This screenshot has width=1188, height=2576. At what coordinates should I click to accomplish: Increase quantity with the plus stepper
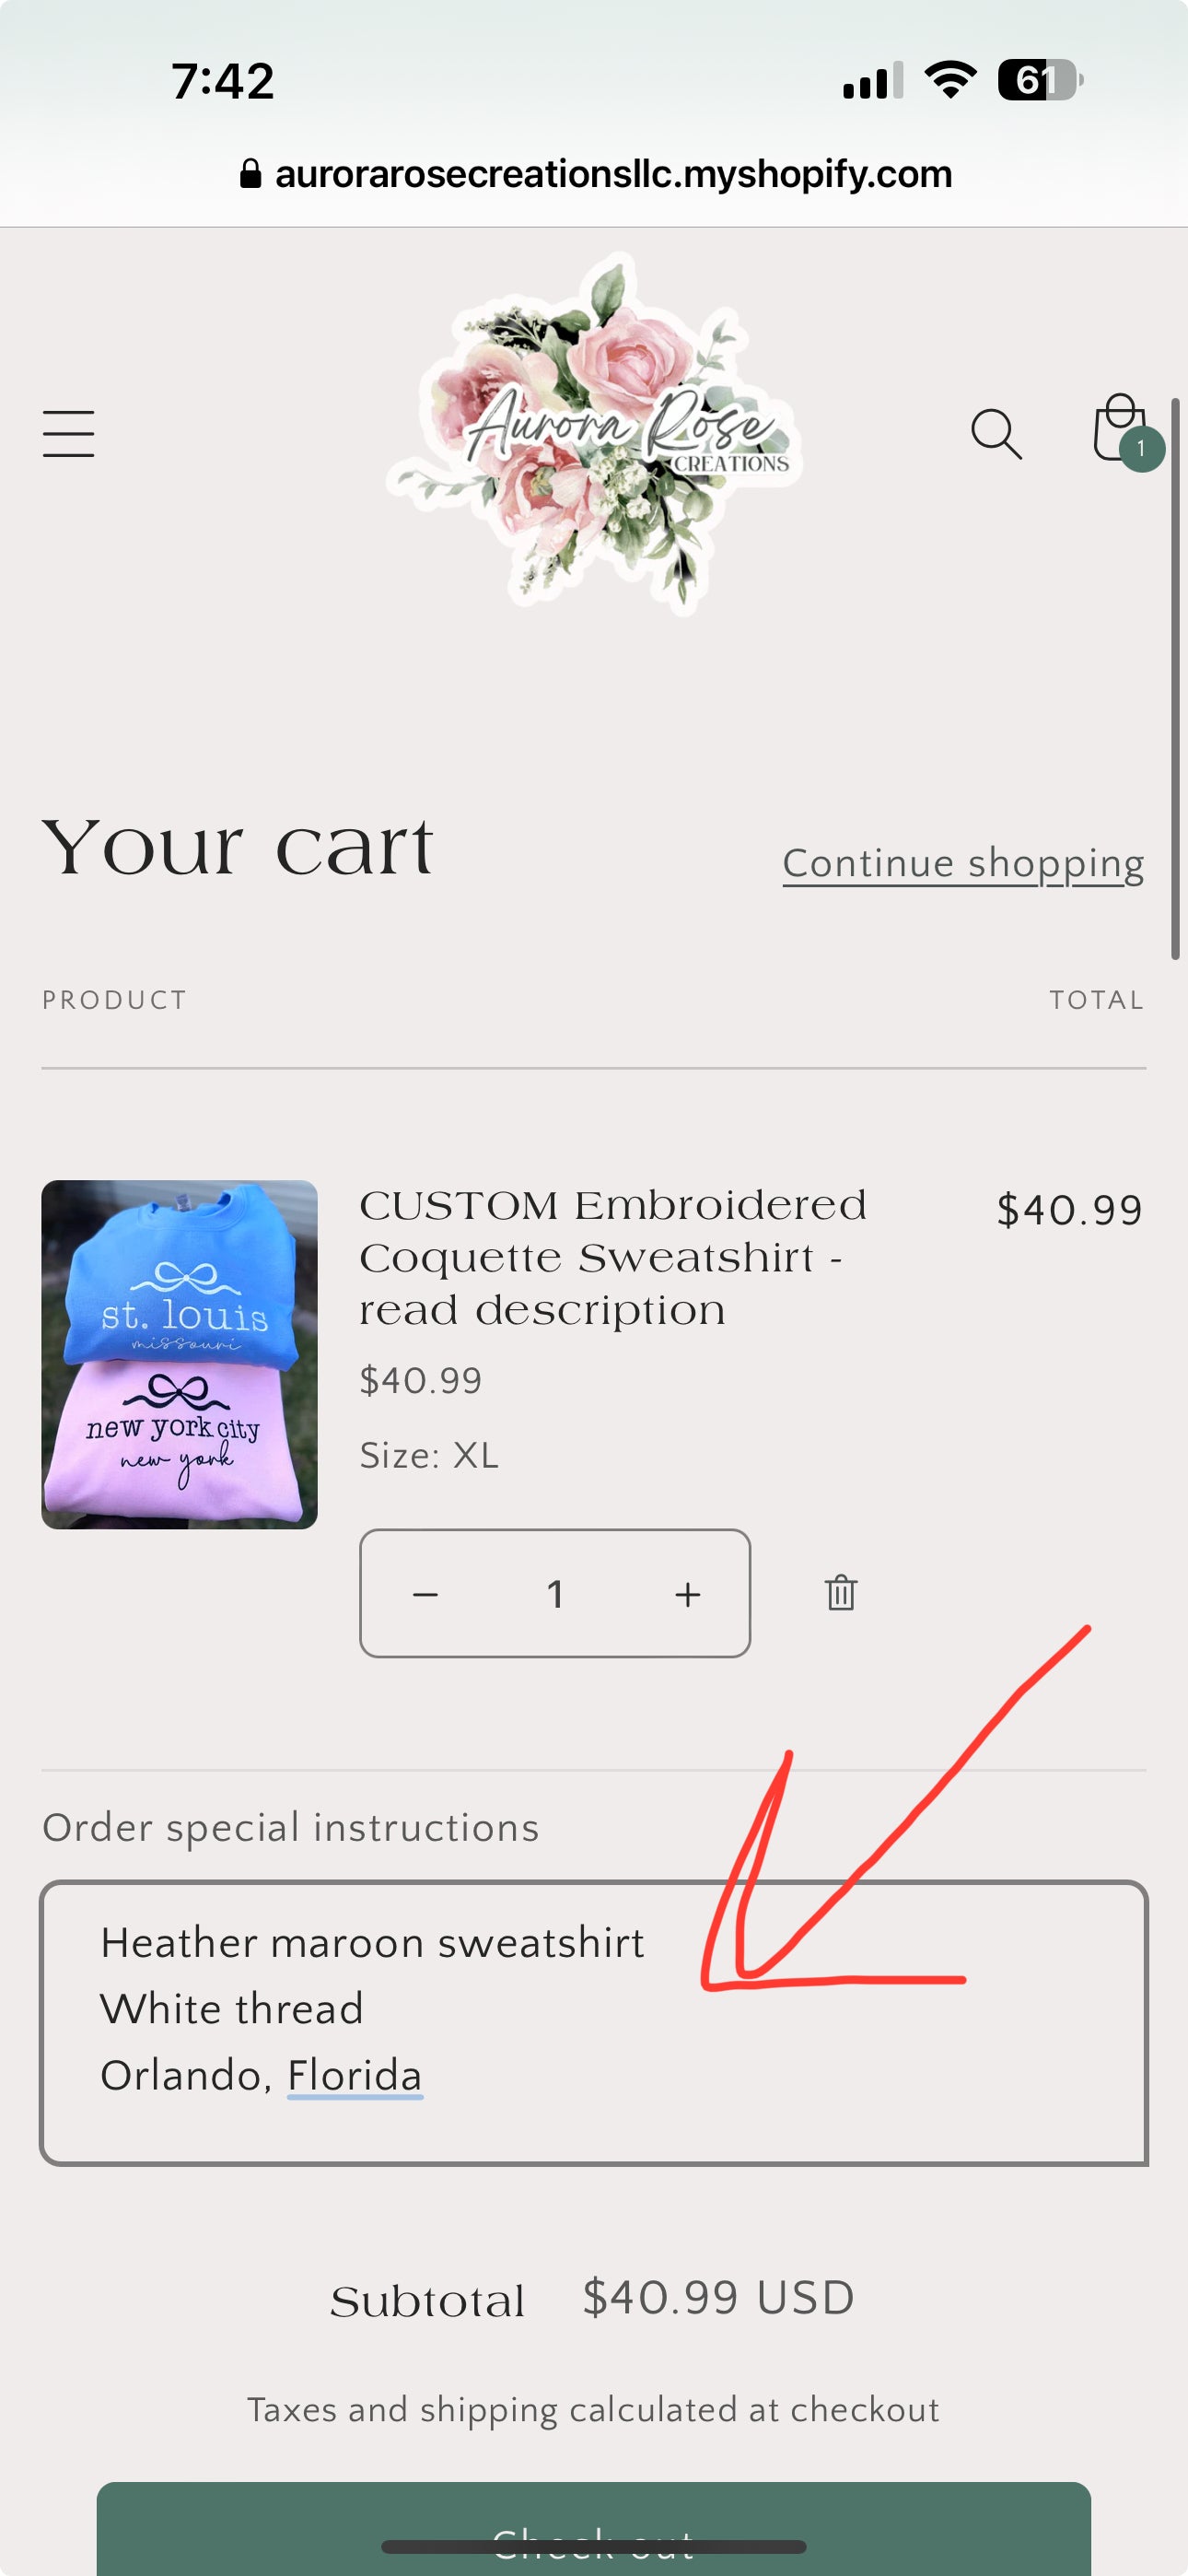click(x=689, y=1594)
